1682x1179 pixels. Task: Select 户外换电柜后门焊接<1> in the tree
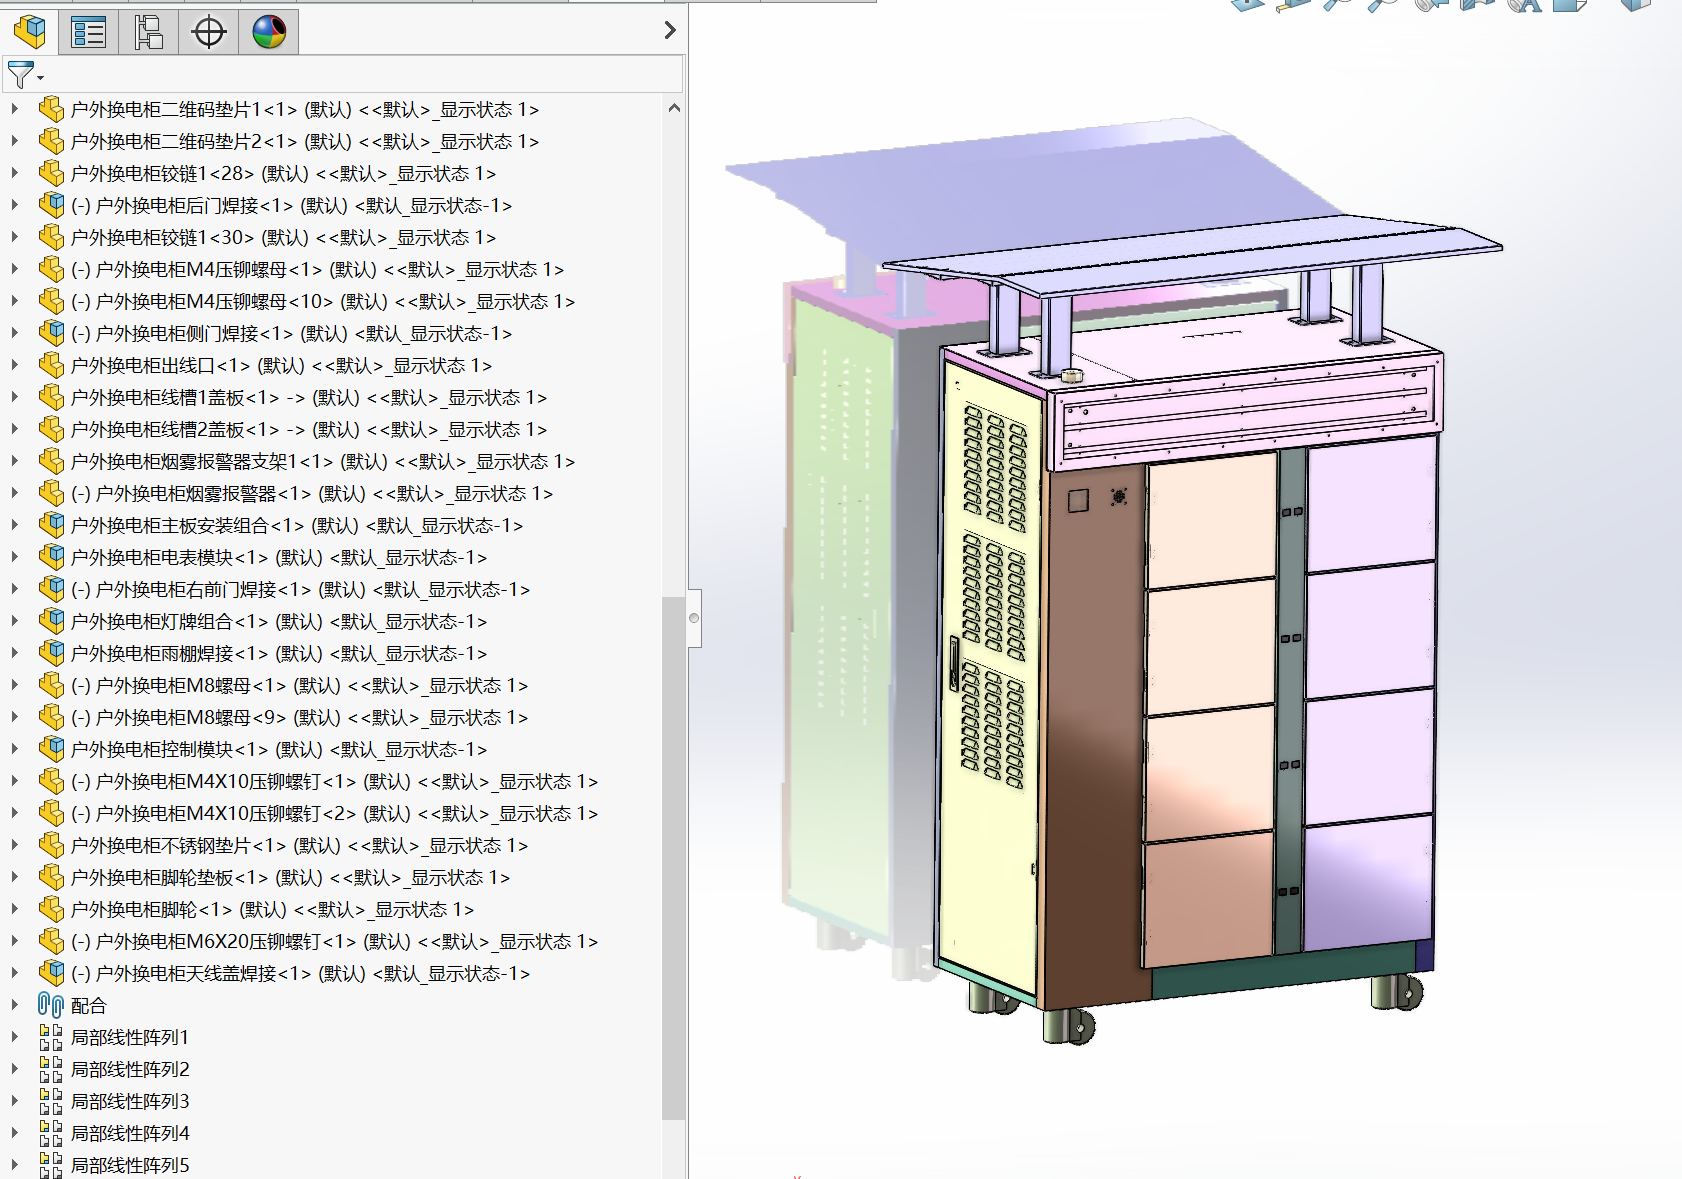click(x=291, y=205)
